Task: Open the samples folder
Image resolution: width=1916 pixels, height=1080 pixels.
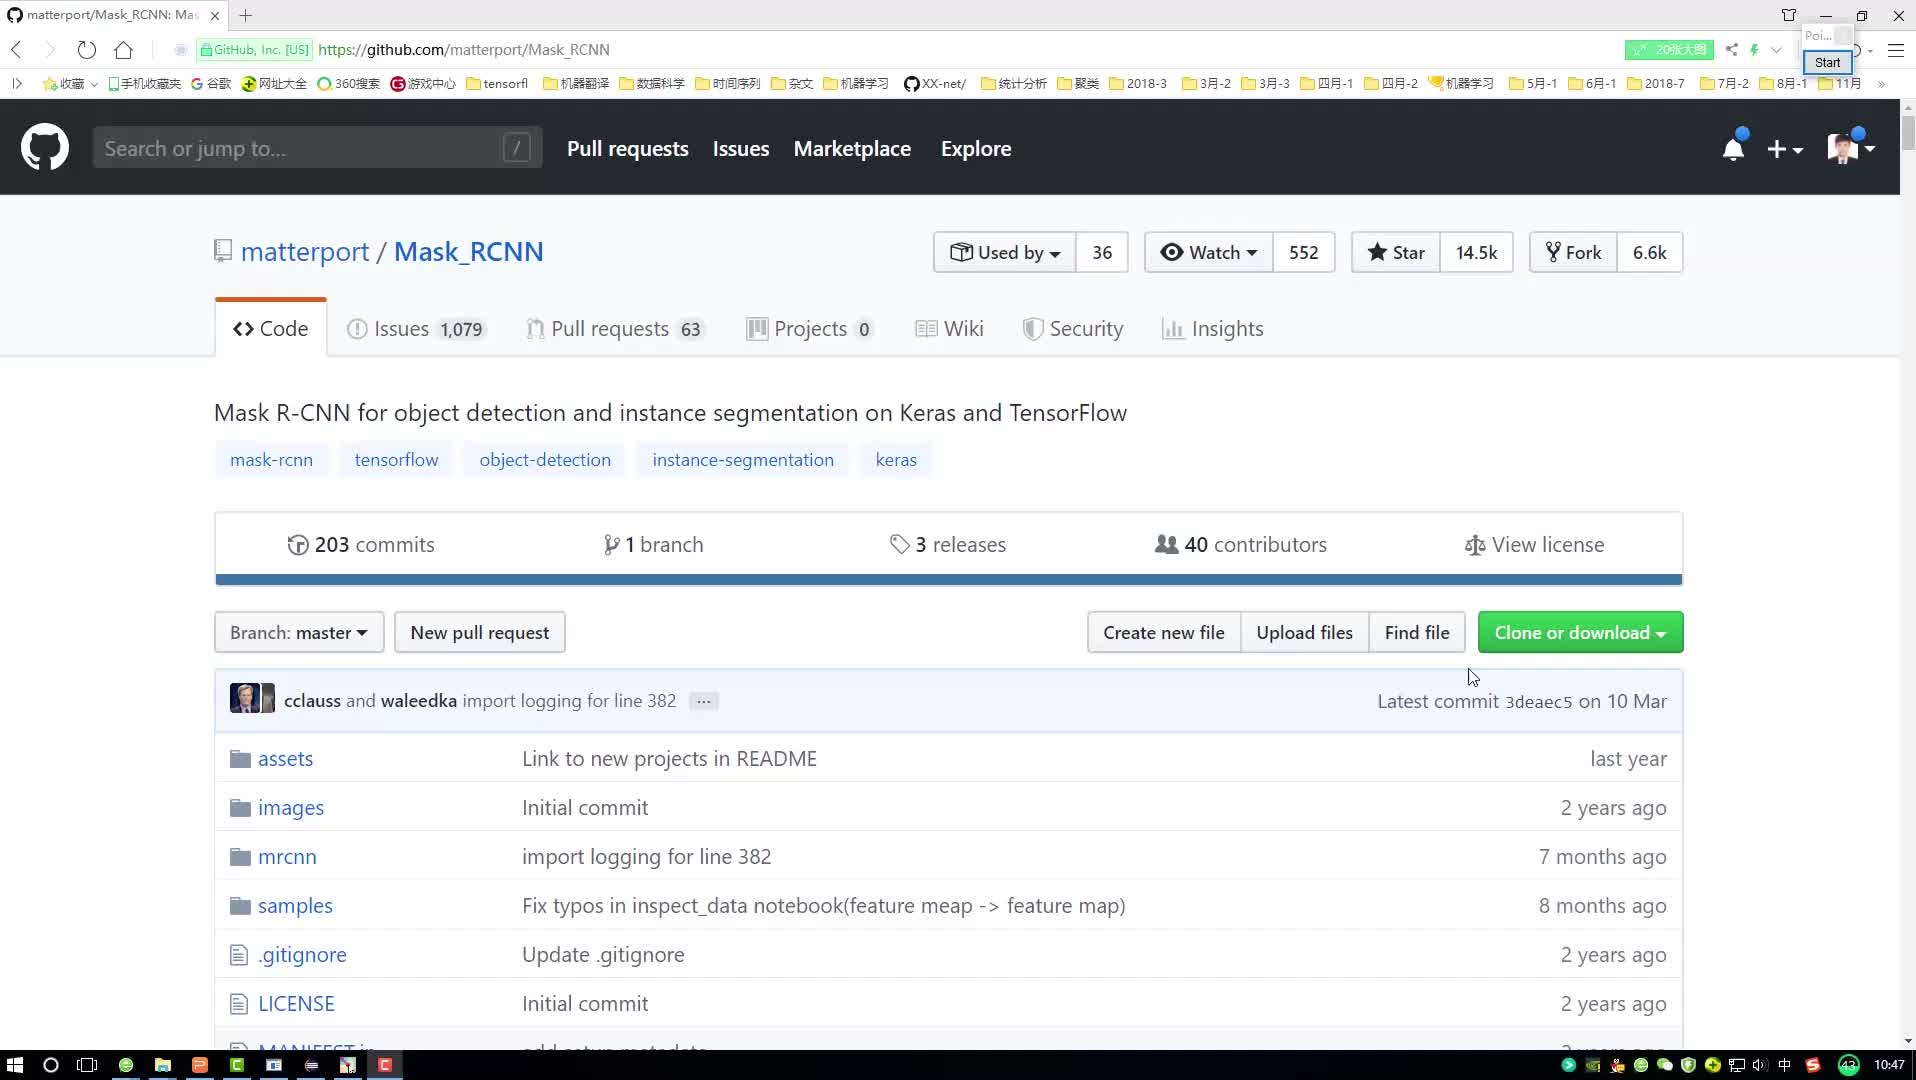Action: tap(295, 906)
